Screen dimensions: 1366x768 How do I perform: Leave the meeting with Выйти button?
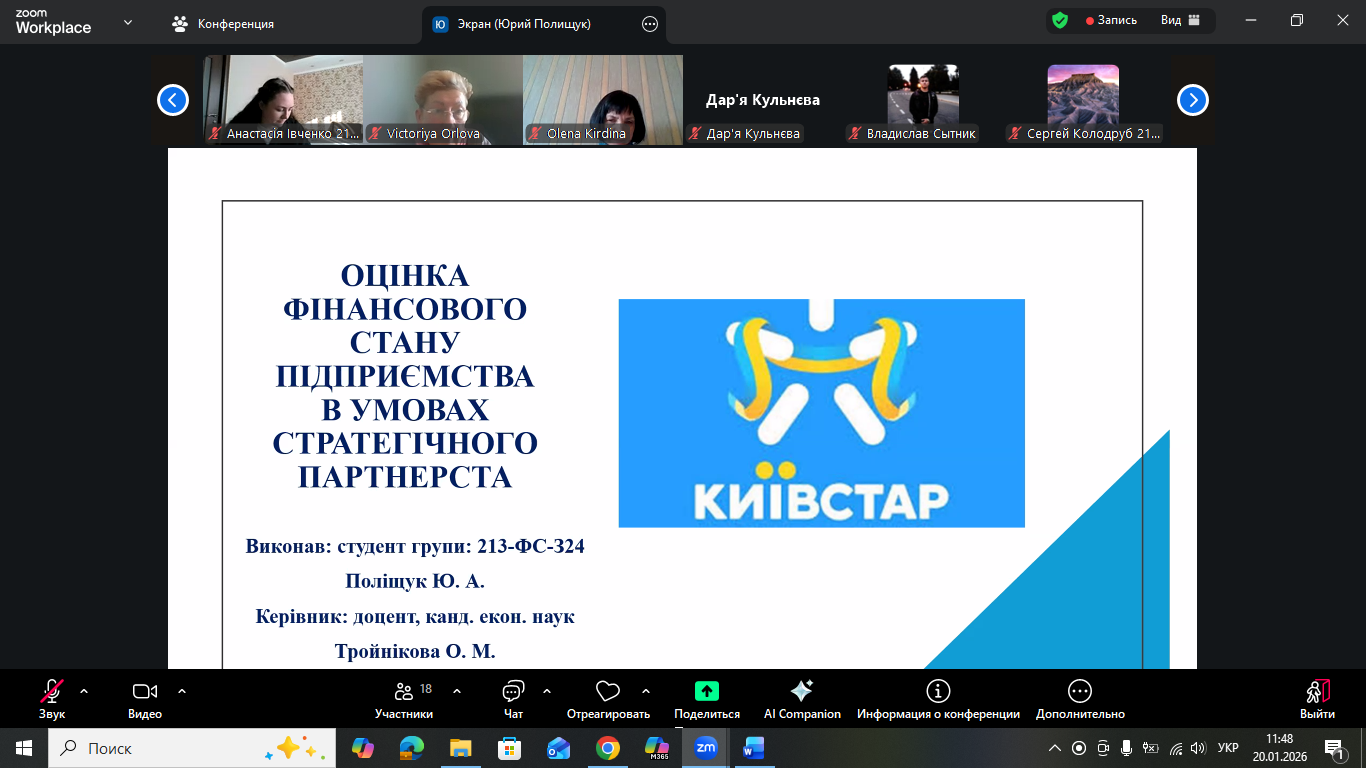click(1317, 697)
